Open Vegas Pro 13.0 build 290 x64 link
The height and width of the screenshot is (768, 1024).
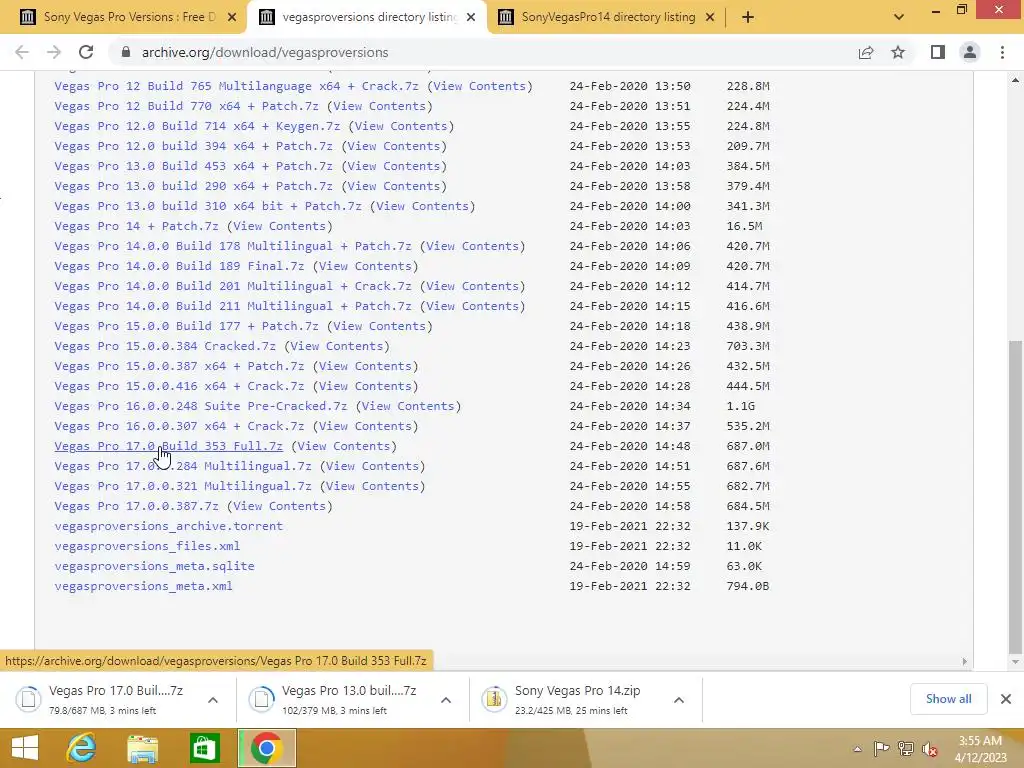click(193, 186)
